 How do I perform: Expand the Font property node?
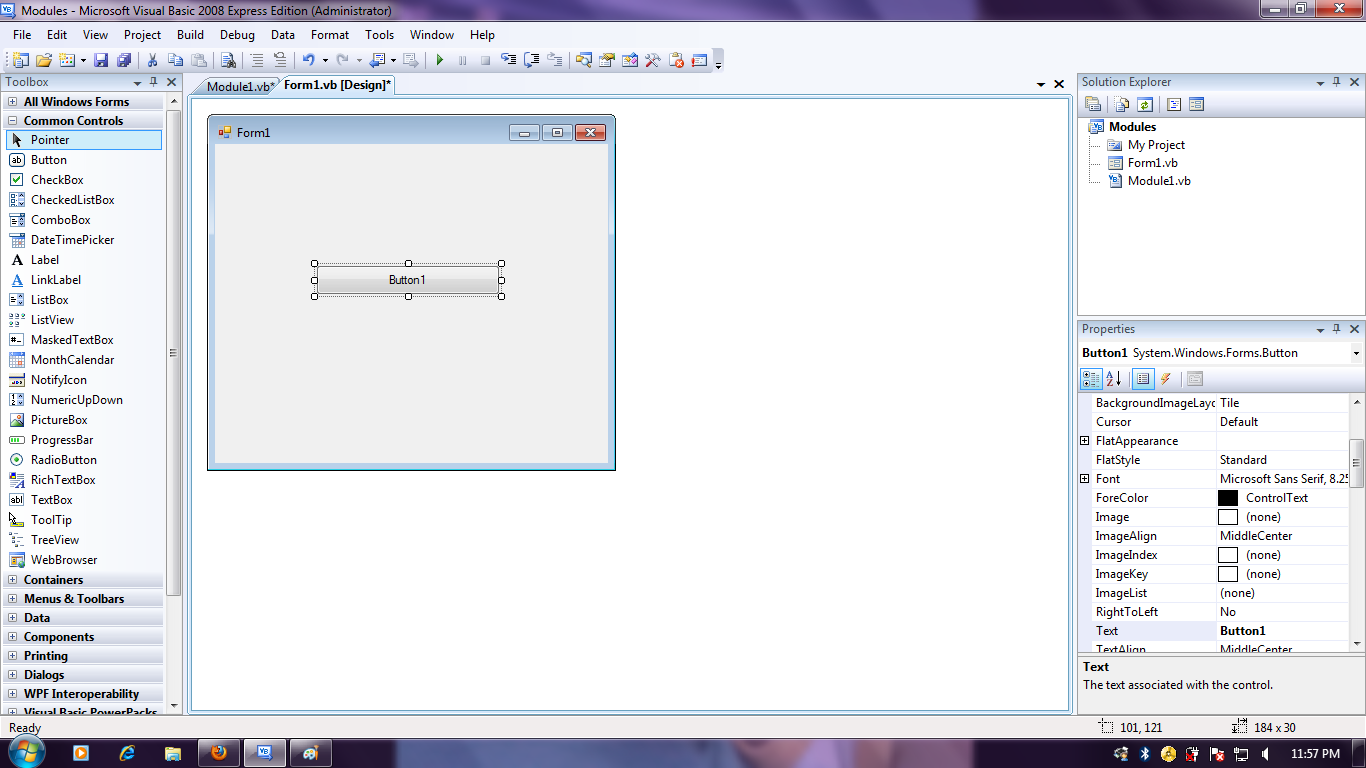1085,479
